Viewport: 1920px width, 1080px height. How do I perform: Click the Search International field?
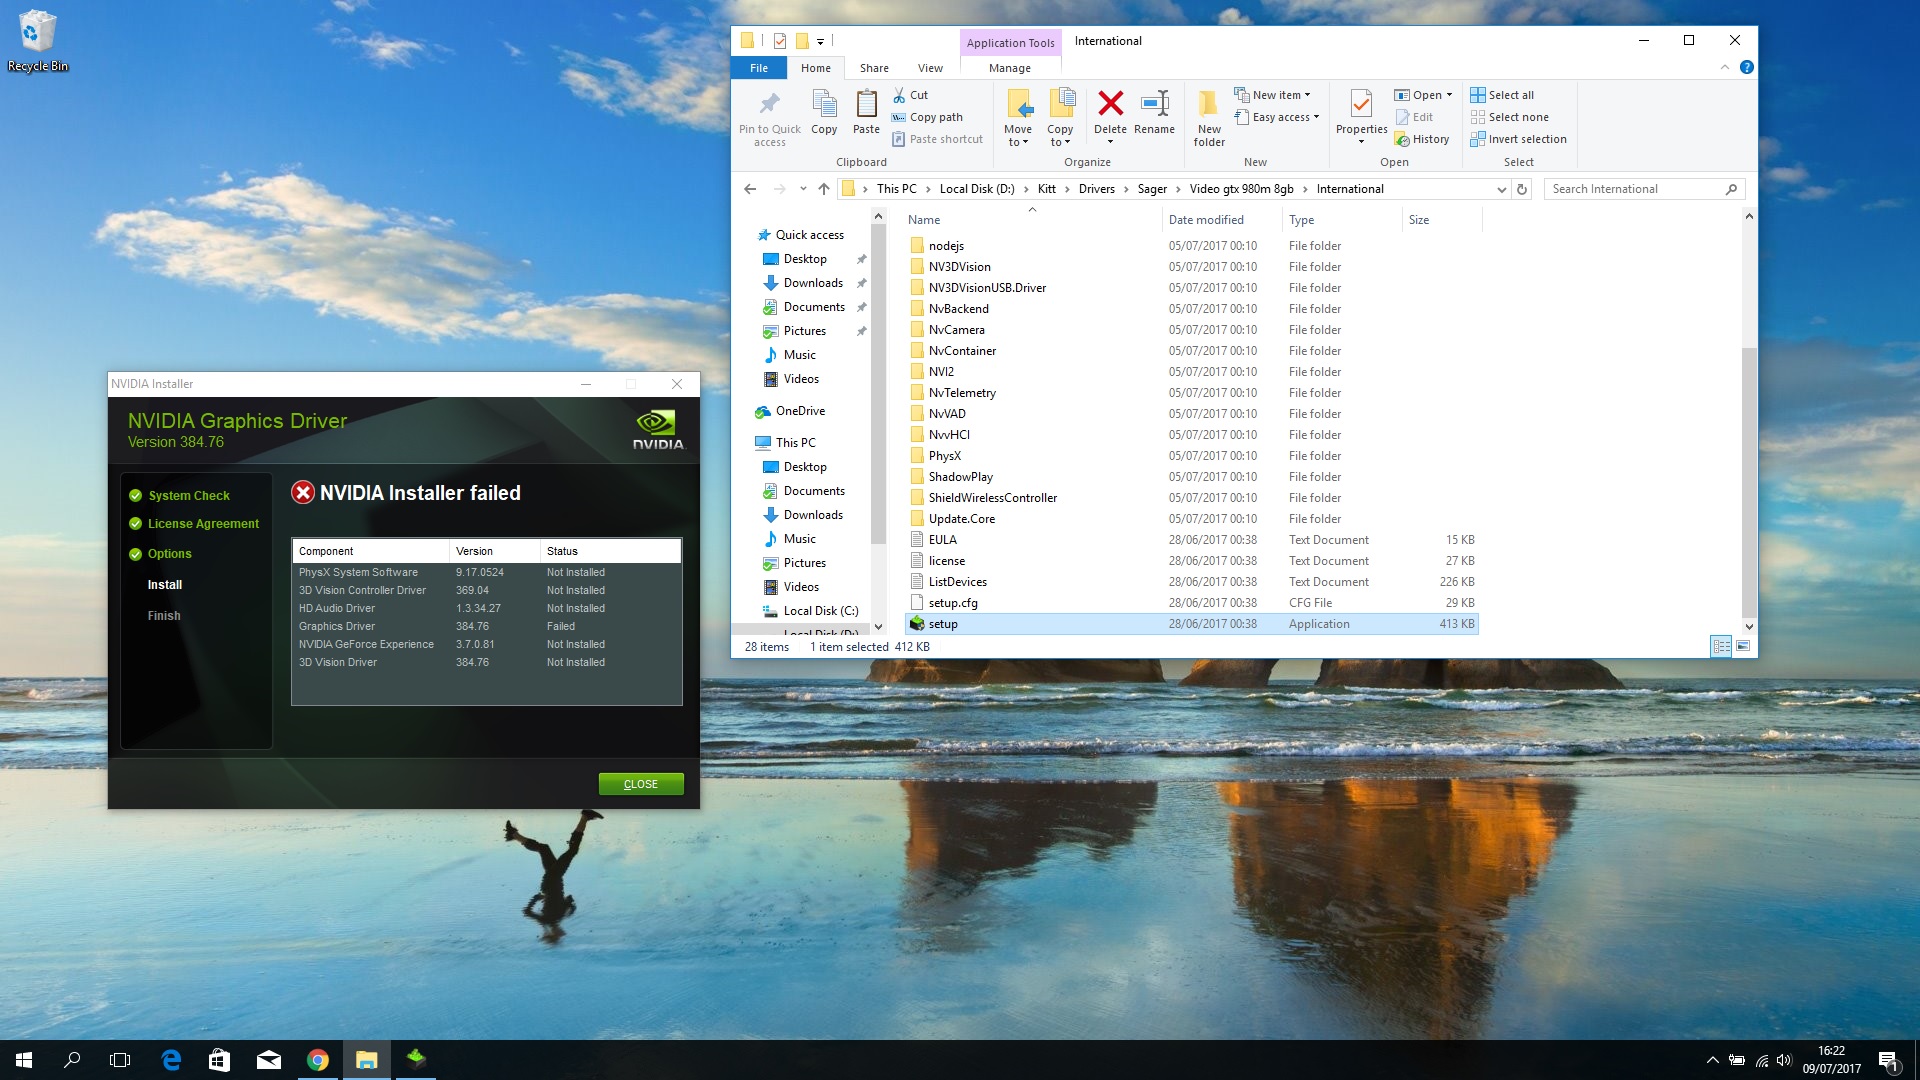[x=1645, y=189]
